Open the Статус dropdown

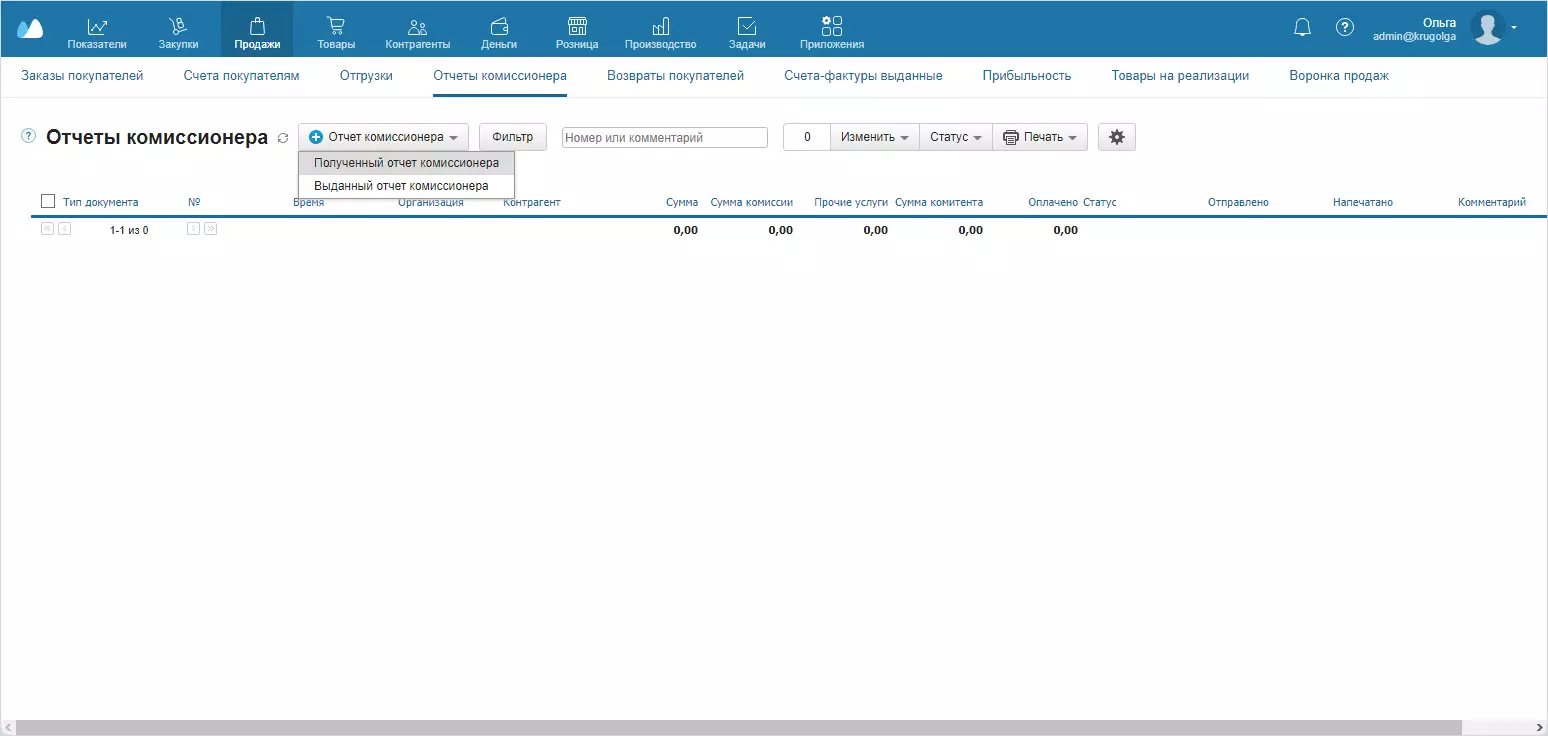(956, 137)
